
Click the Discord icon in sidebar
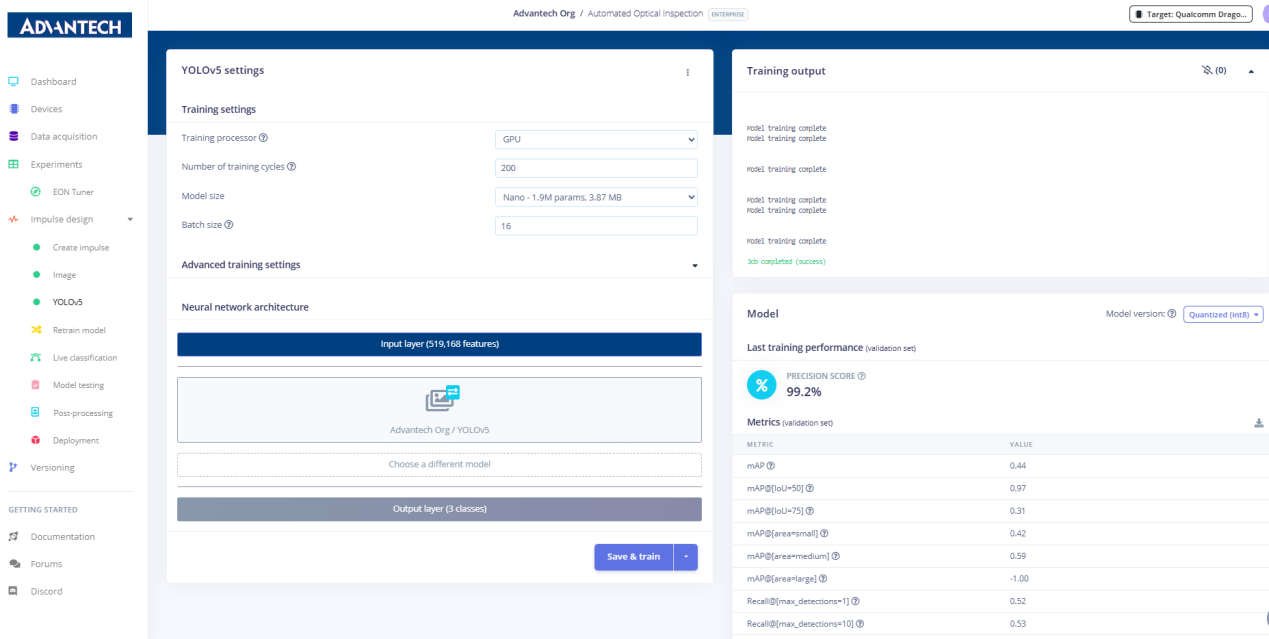tap(13, 591)
